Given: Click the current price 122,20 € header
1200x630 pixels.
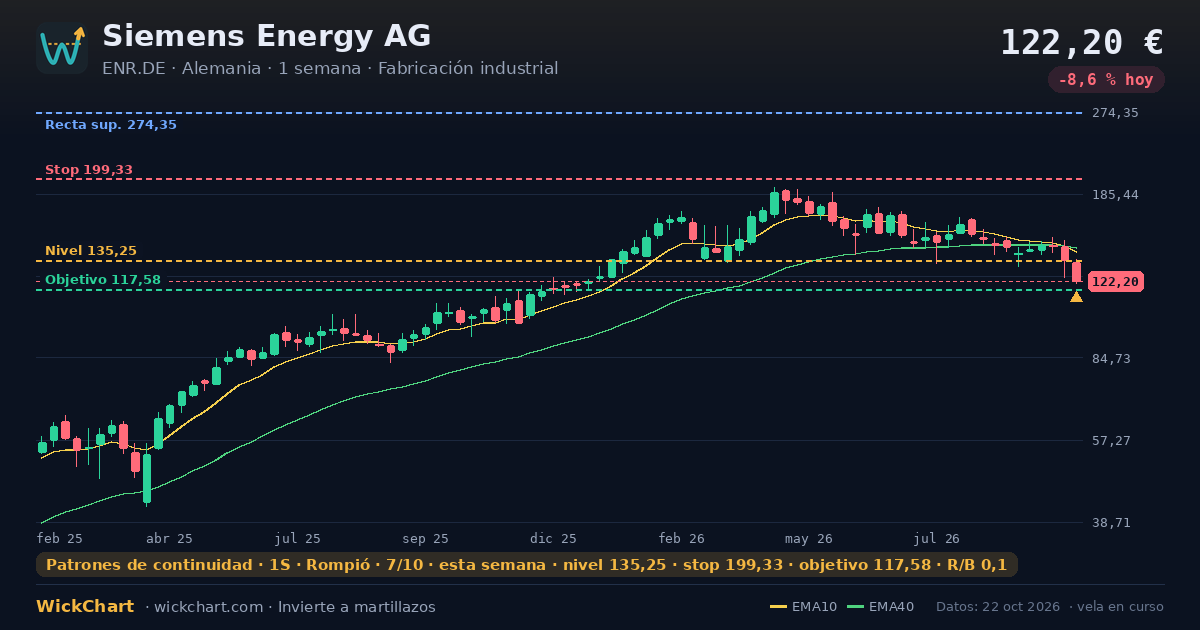Looking at the screenshot, I should click(1082, 42).
